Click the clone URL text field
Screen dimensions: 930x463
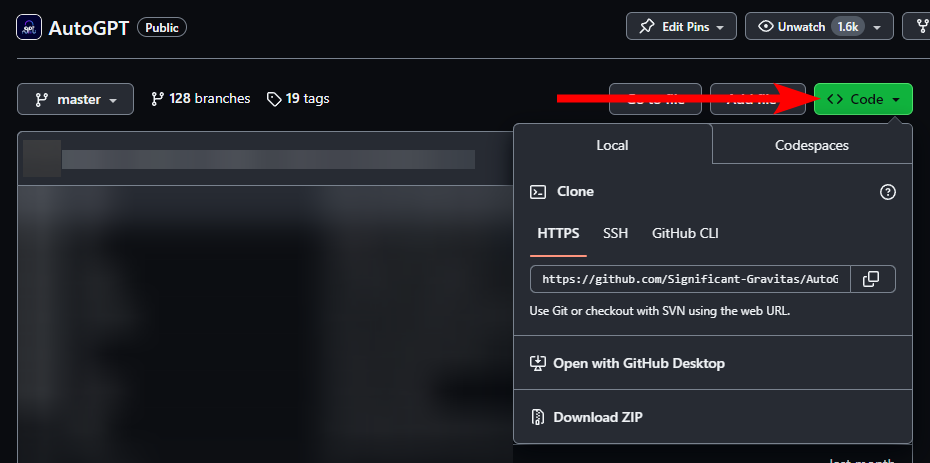pos(690,279)
